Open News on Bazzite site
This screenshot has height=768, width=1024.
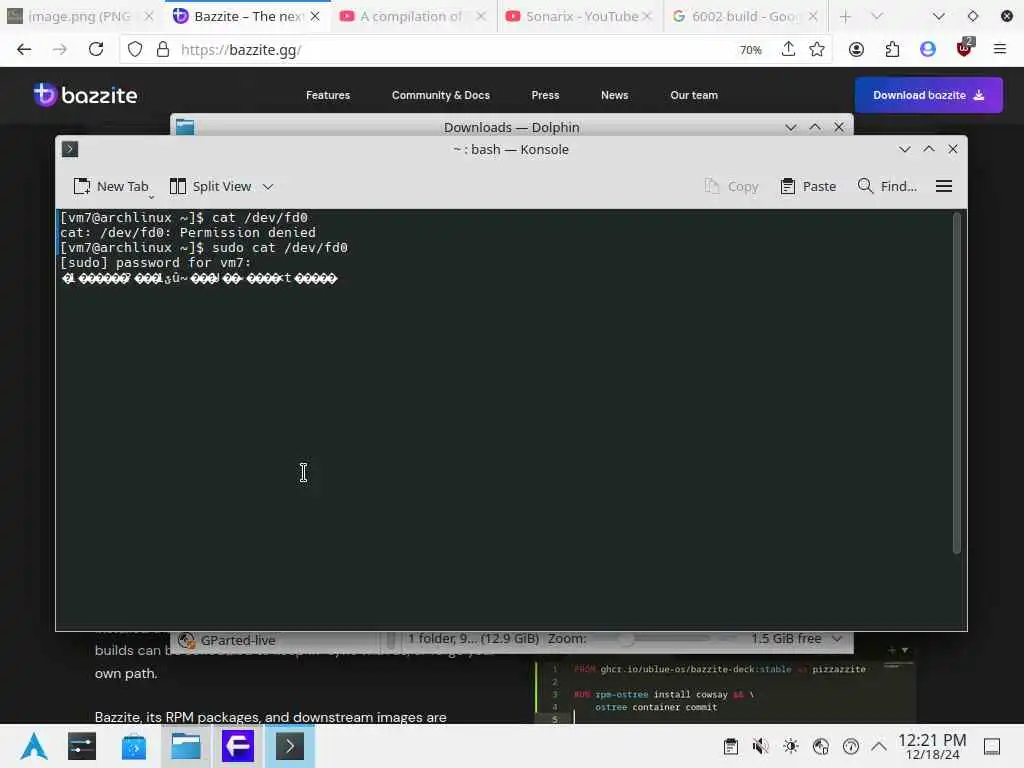615,95
